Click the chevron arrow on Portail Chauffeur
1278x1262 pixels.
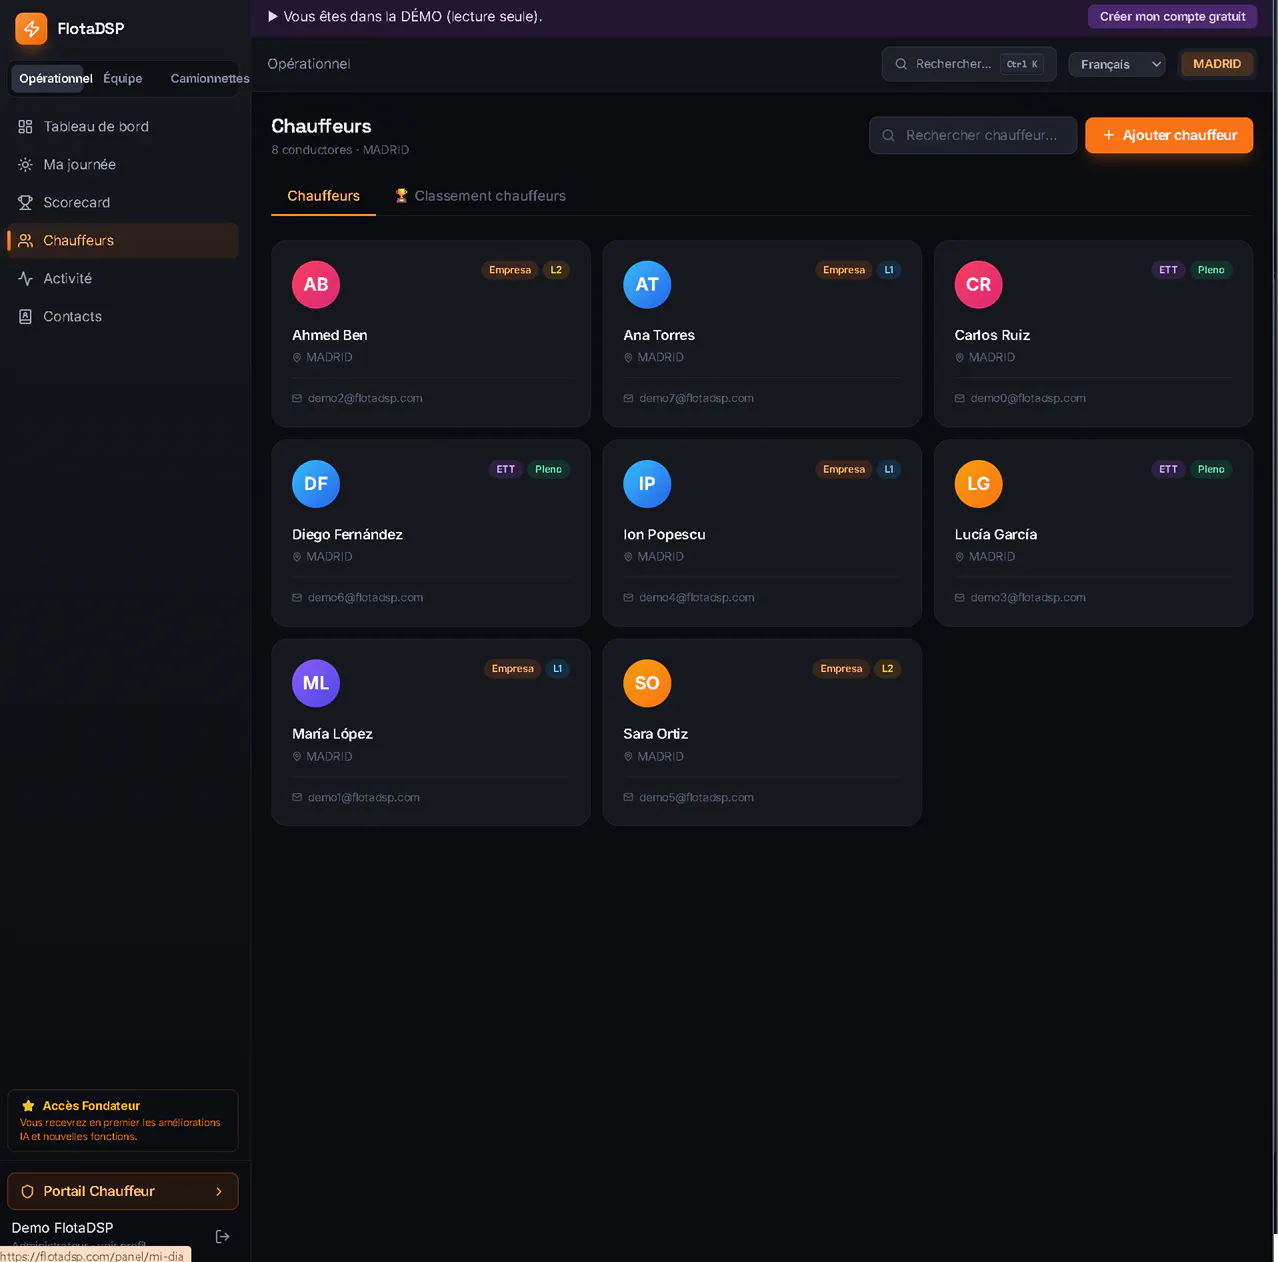219,1192
